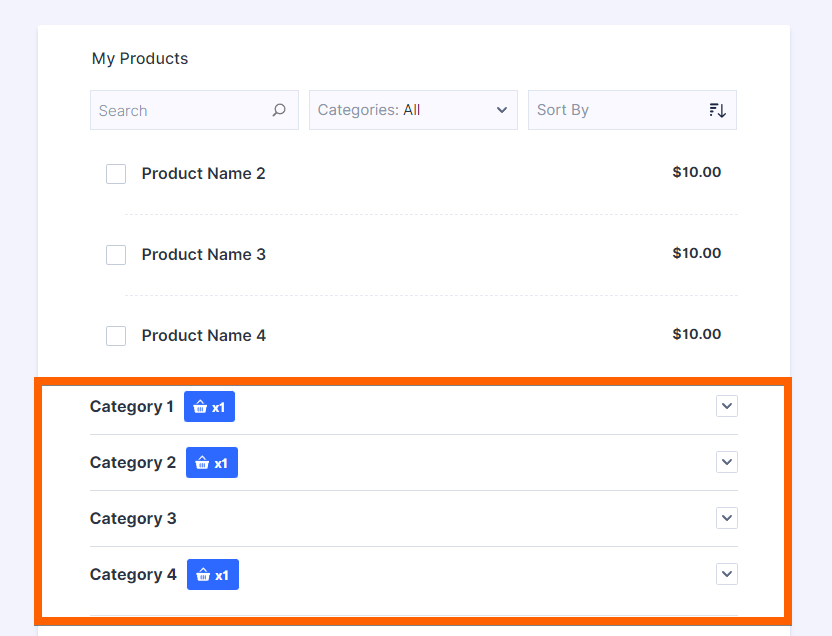Select Product Name 3 title
This screenshot has height=636, width=832.
[203, 255]
